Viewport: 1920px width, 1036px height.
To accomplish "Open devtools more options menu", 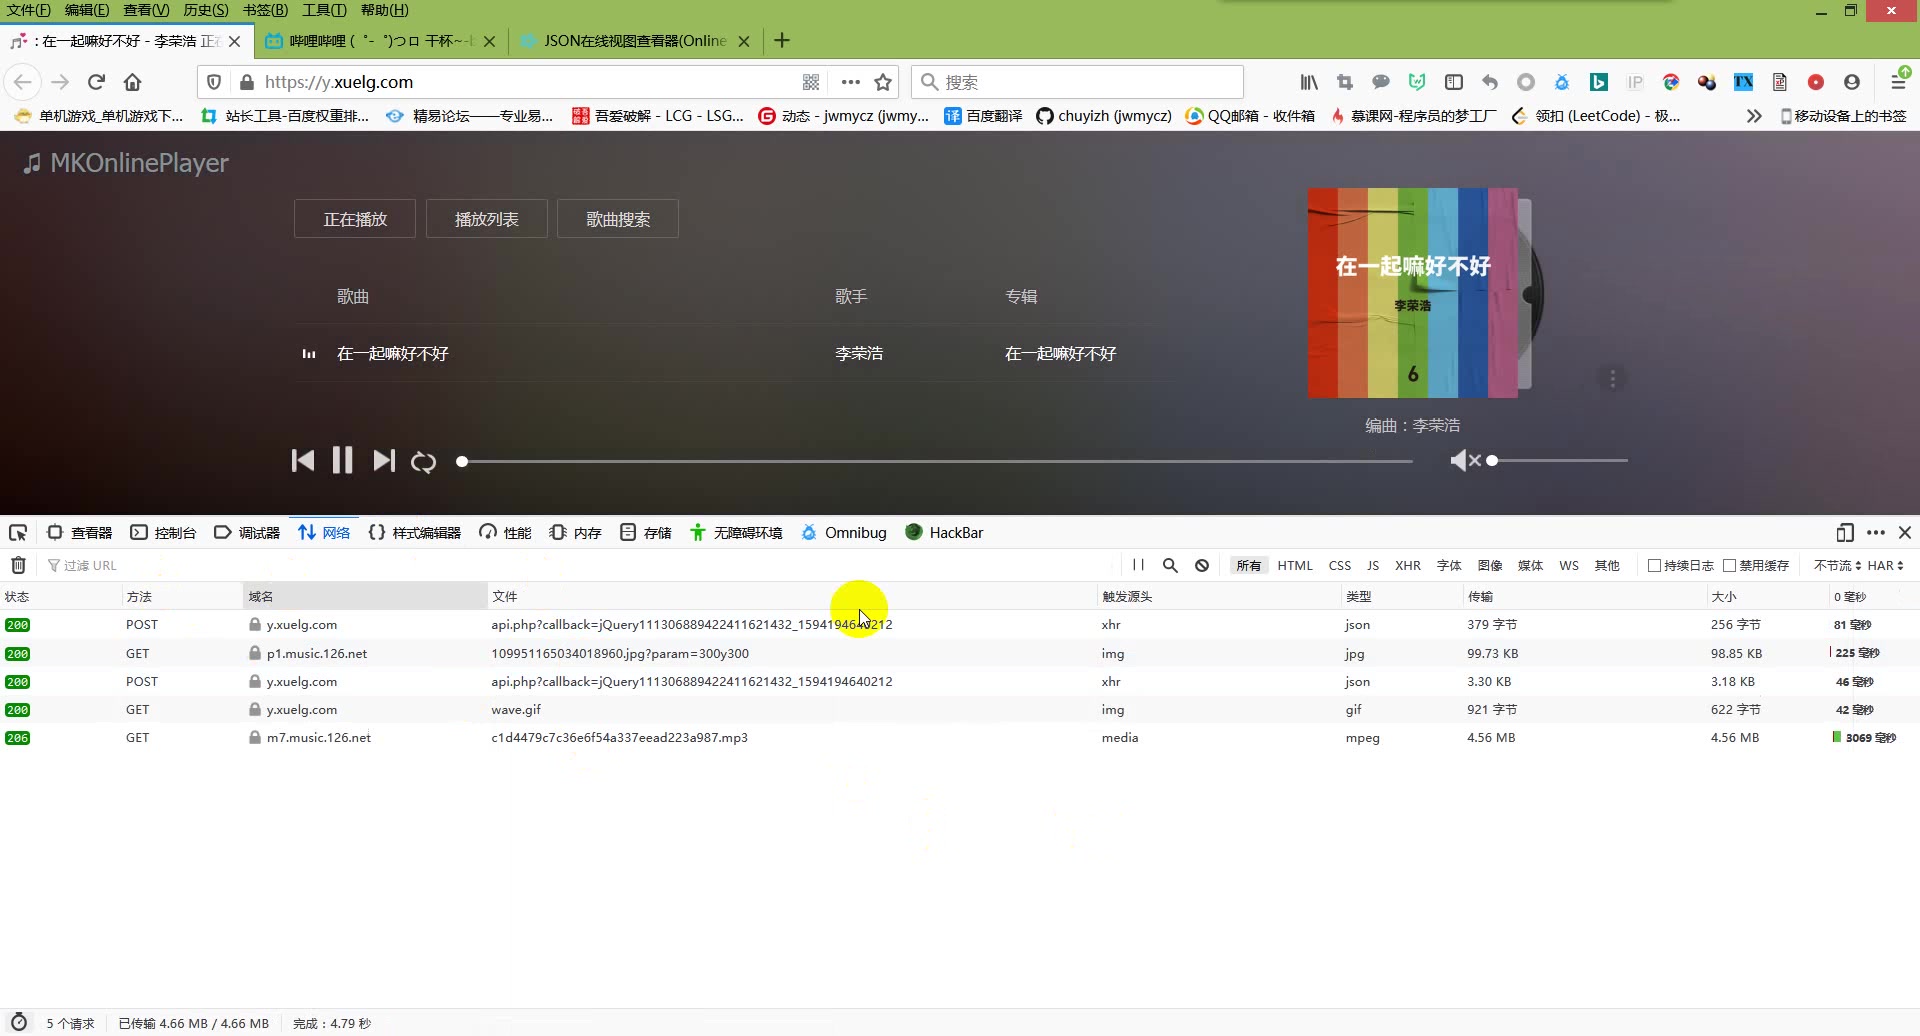I will pyautogui.click(x=1875, y=532).
